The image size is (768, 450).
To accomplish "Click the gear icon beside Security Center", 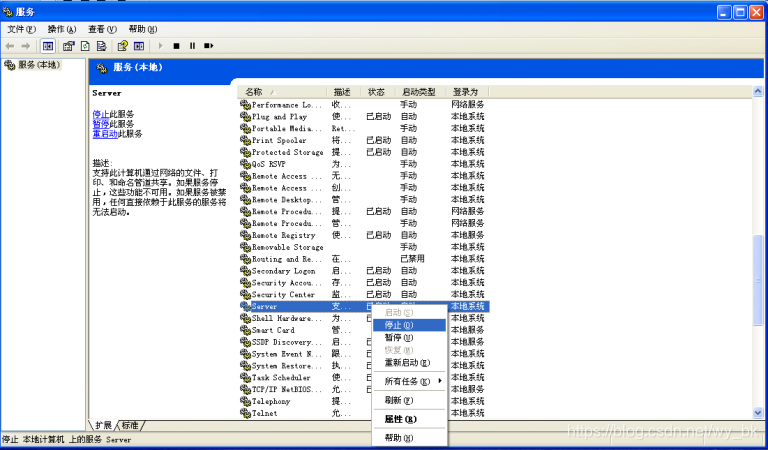I will coord(245,294).
